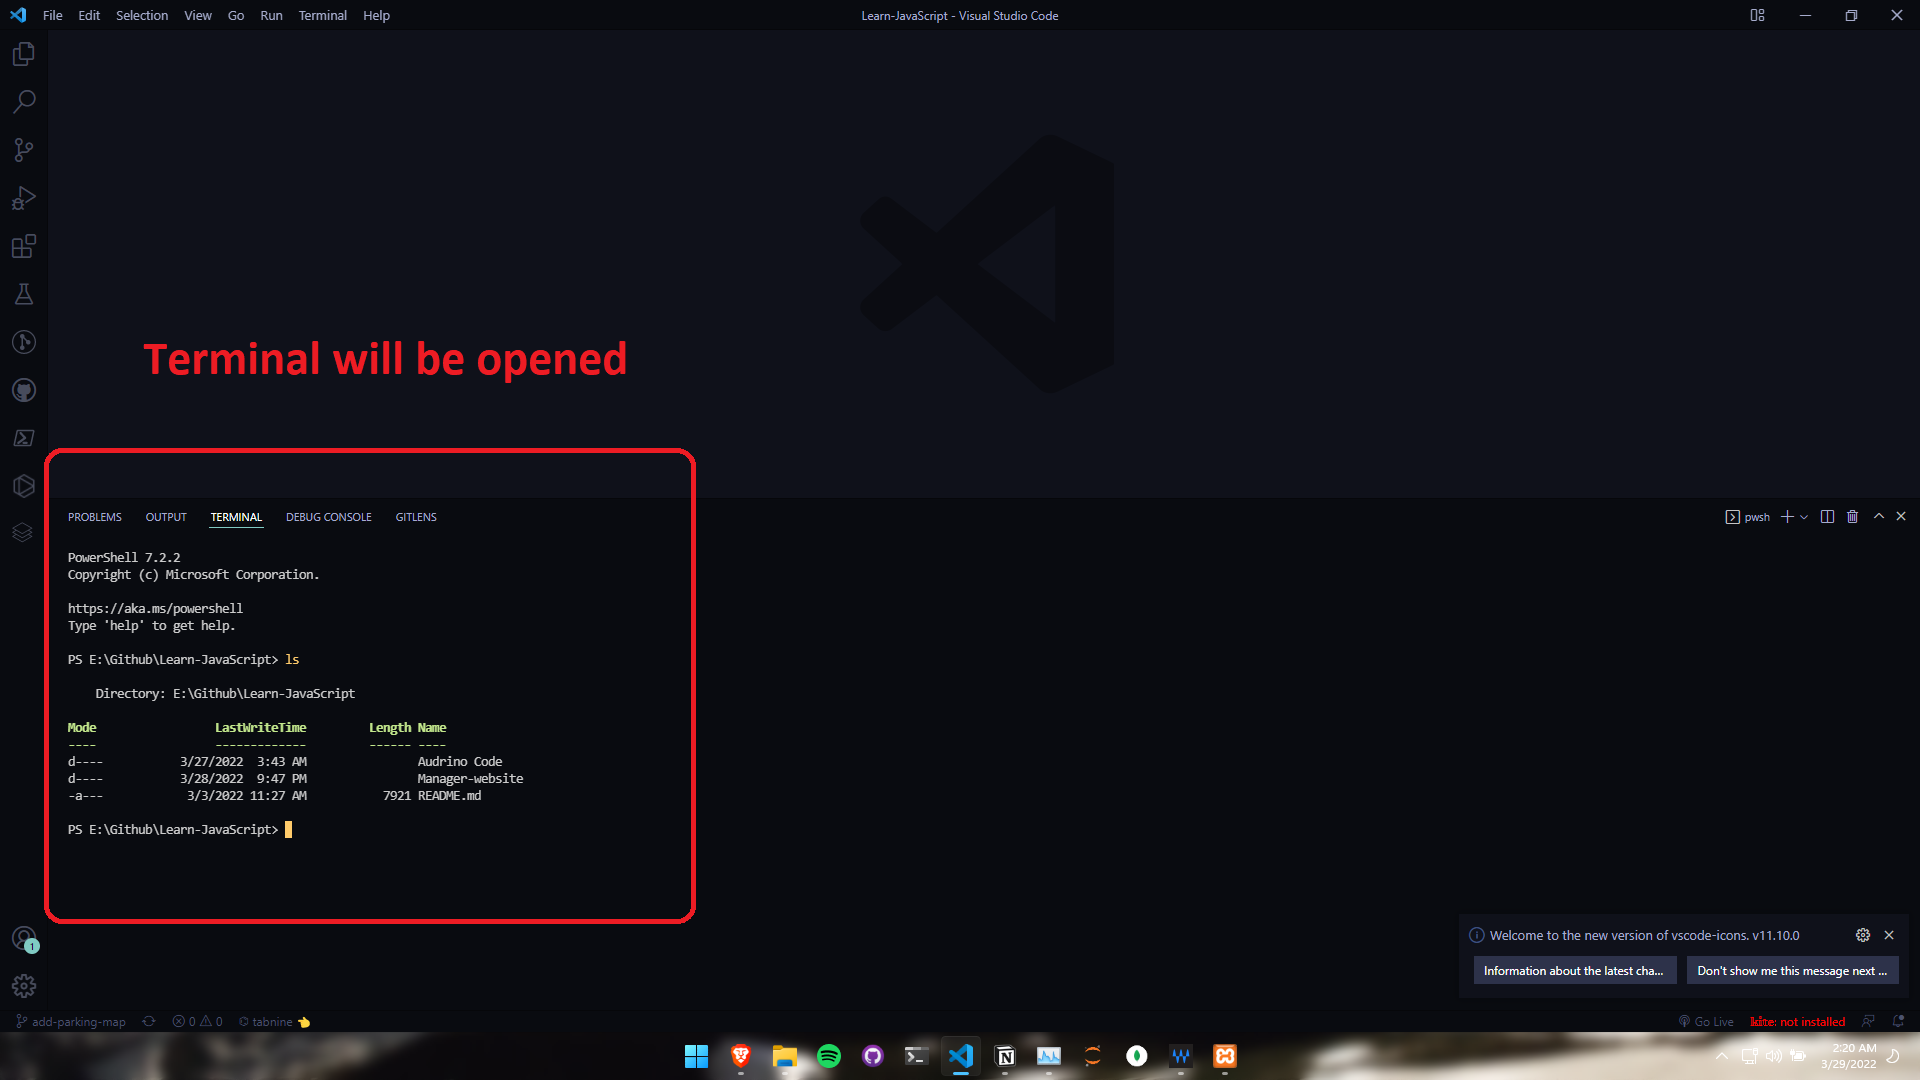Open the Terminal menu in menu bar
The image size is (1920, 1080).
pos(322,15)
